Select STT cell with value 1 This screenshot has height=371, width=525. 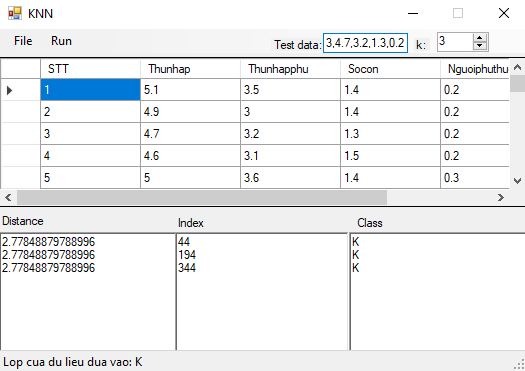click(x=90, y=90)
